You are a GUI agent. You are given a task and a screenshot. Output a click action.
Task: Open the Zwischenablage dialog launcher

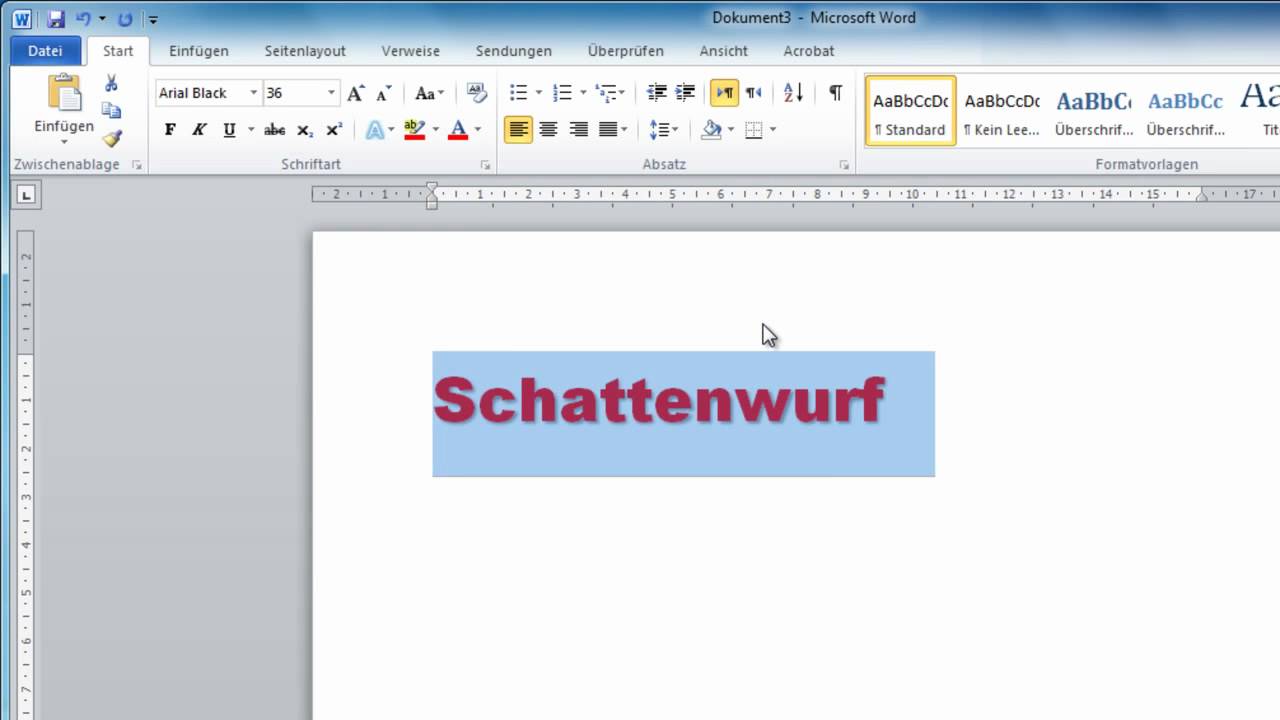point(137,165)
